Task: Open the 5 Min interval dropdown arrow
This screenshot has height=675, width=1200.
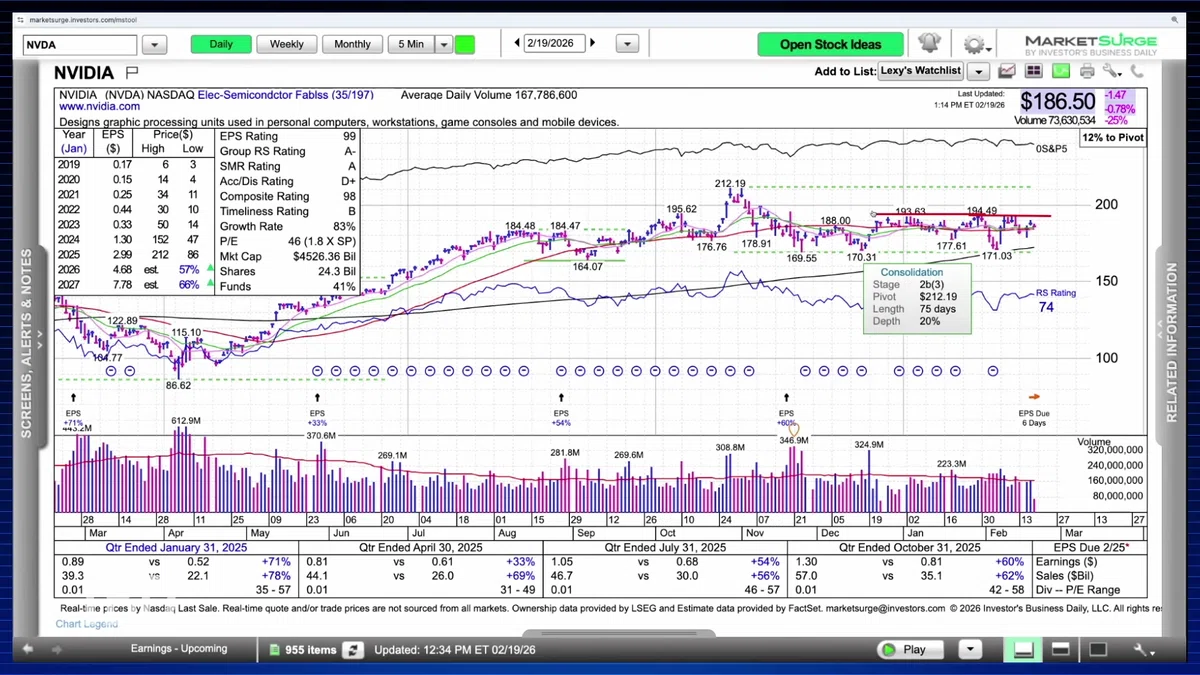Action: 444,44
